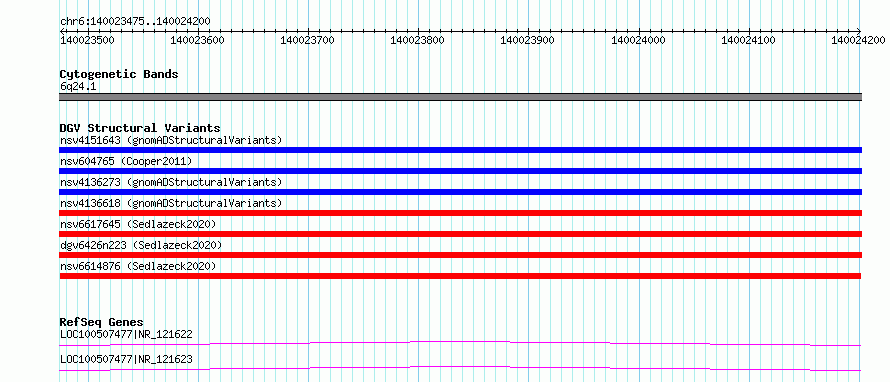
Task: Click the red bar for dgv6426n223
Action: [x=460, y=255]
